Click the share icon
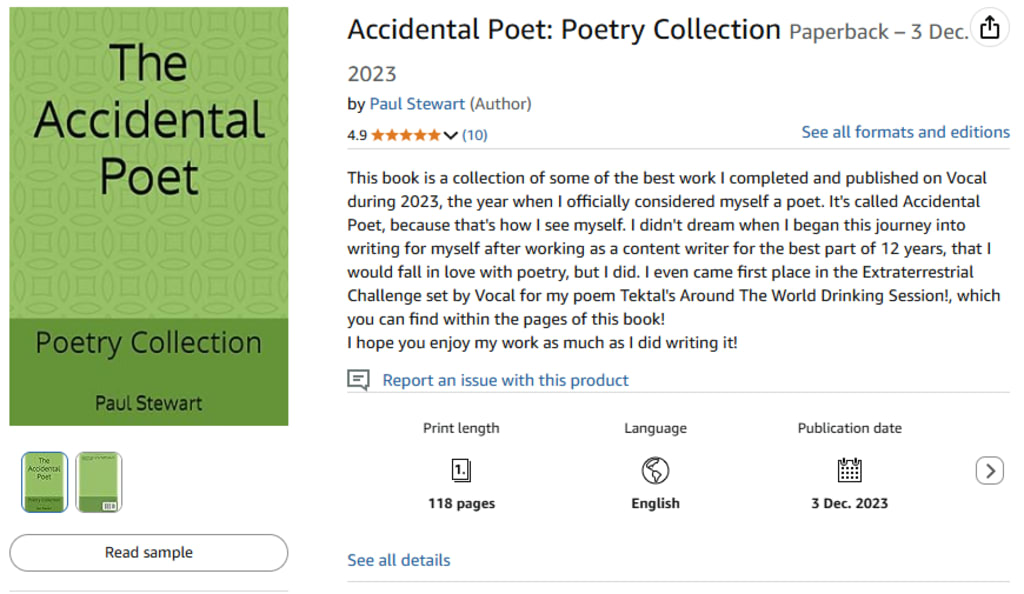The height and width of the screenshot is (594, 1024). click(989, 28)
